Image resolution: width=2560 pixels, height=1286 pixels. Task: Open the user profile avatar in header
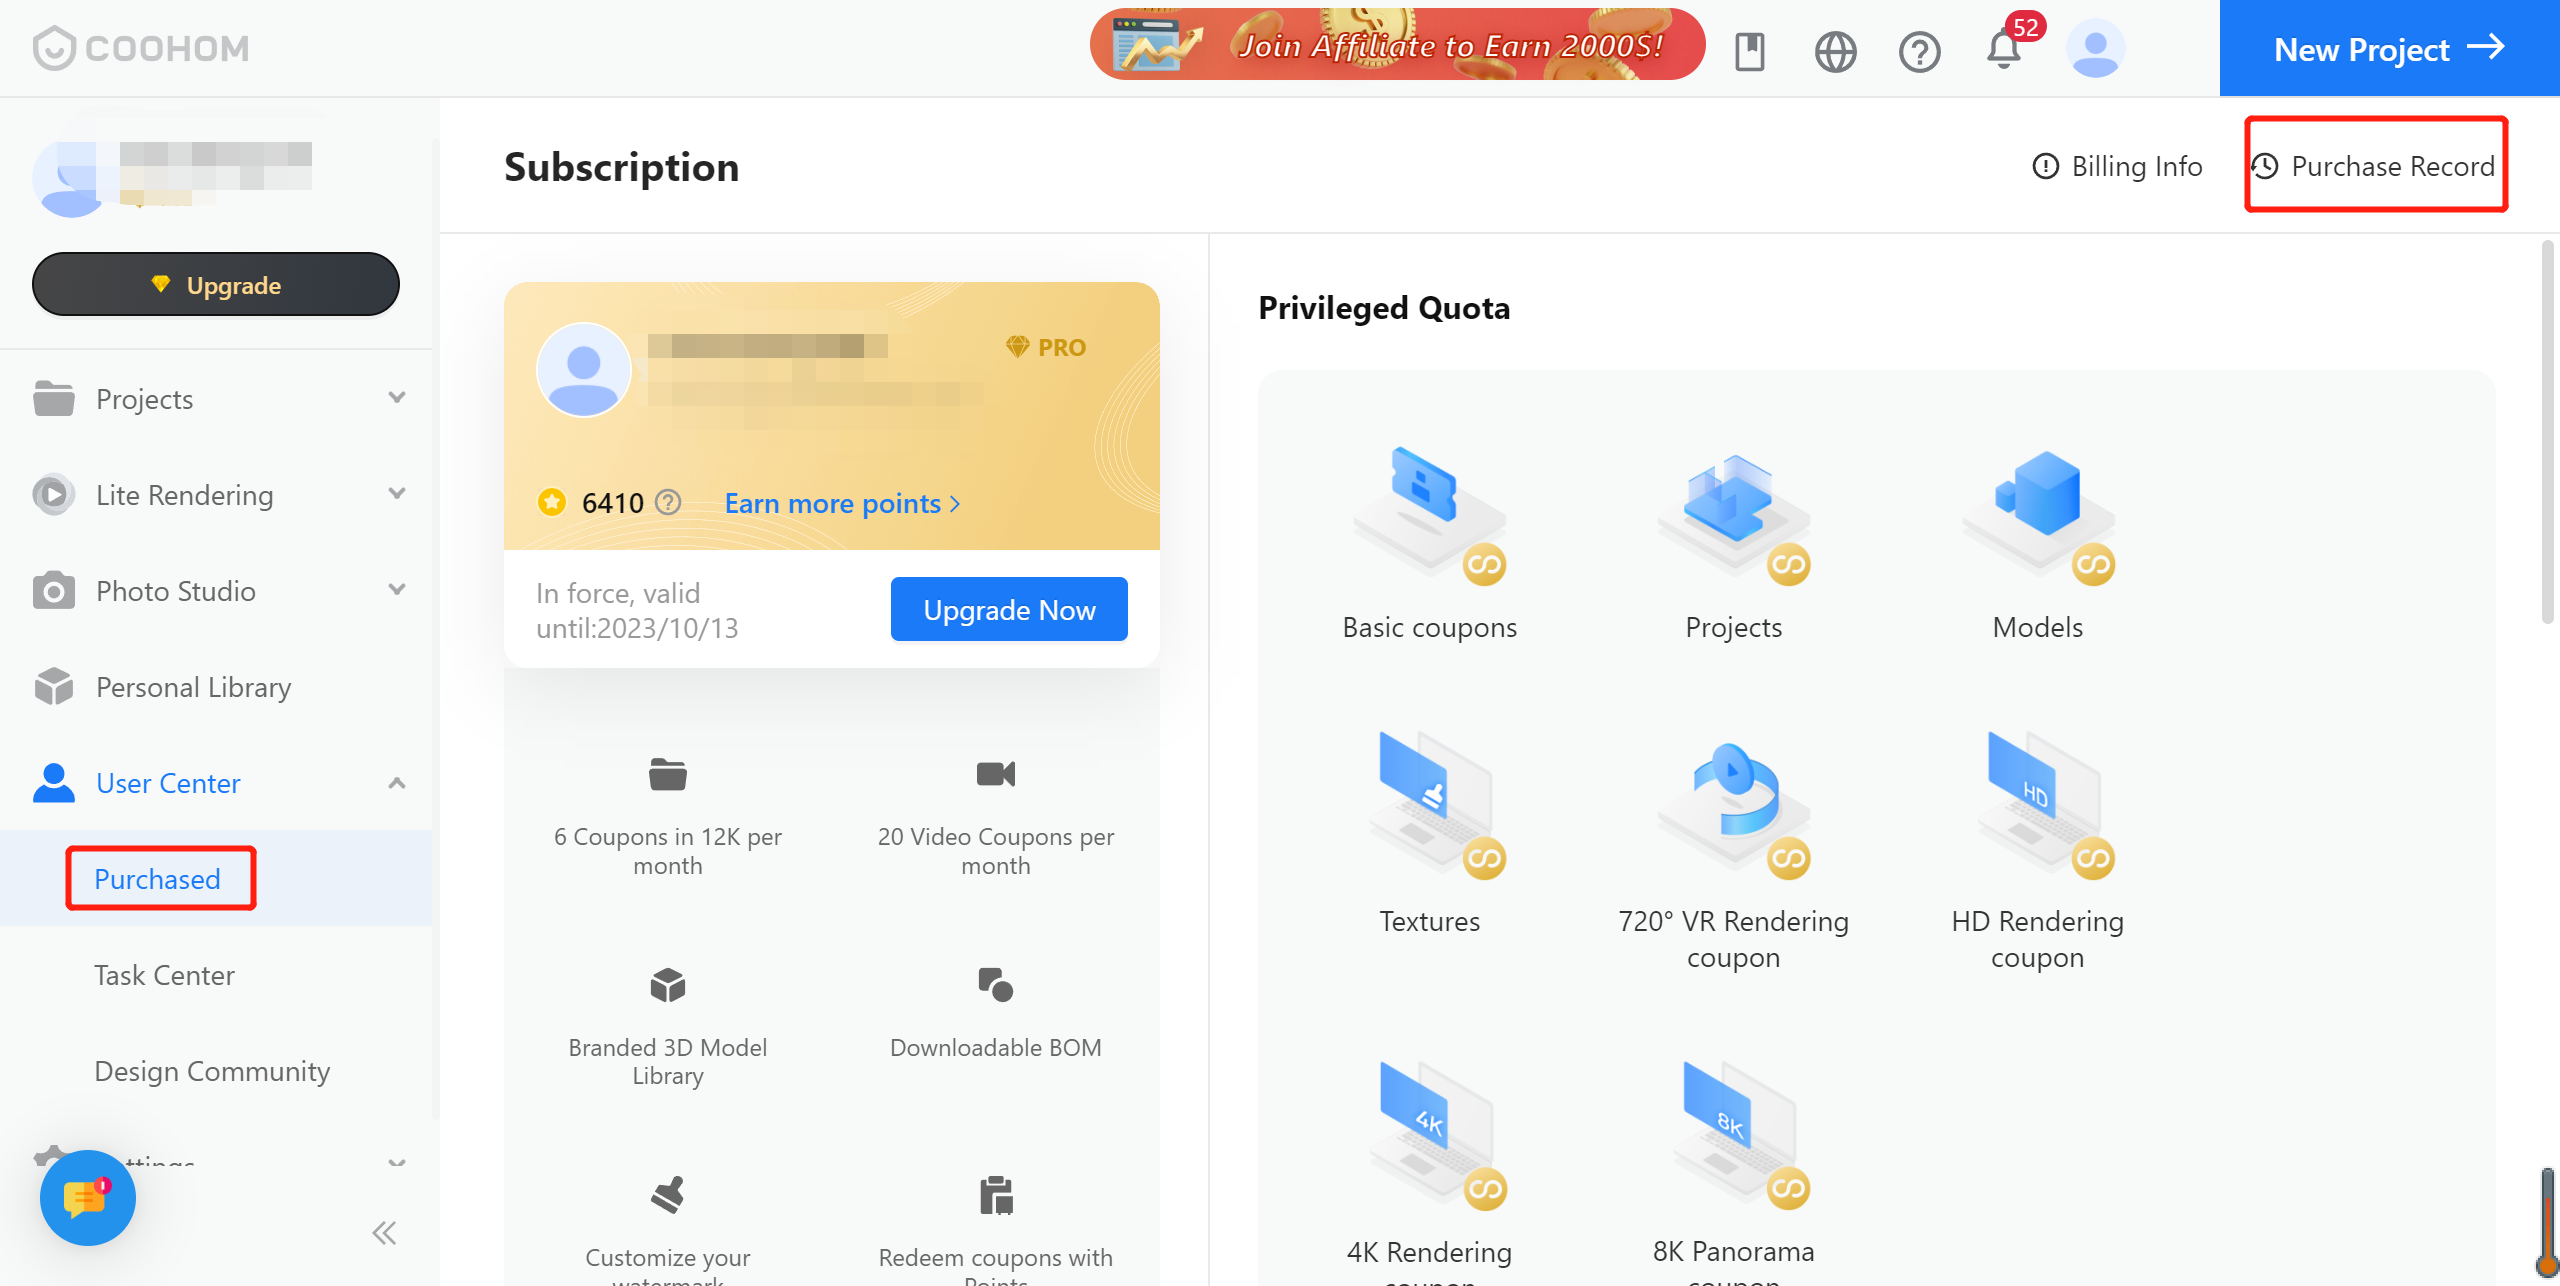point(2095,49)
